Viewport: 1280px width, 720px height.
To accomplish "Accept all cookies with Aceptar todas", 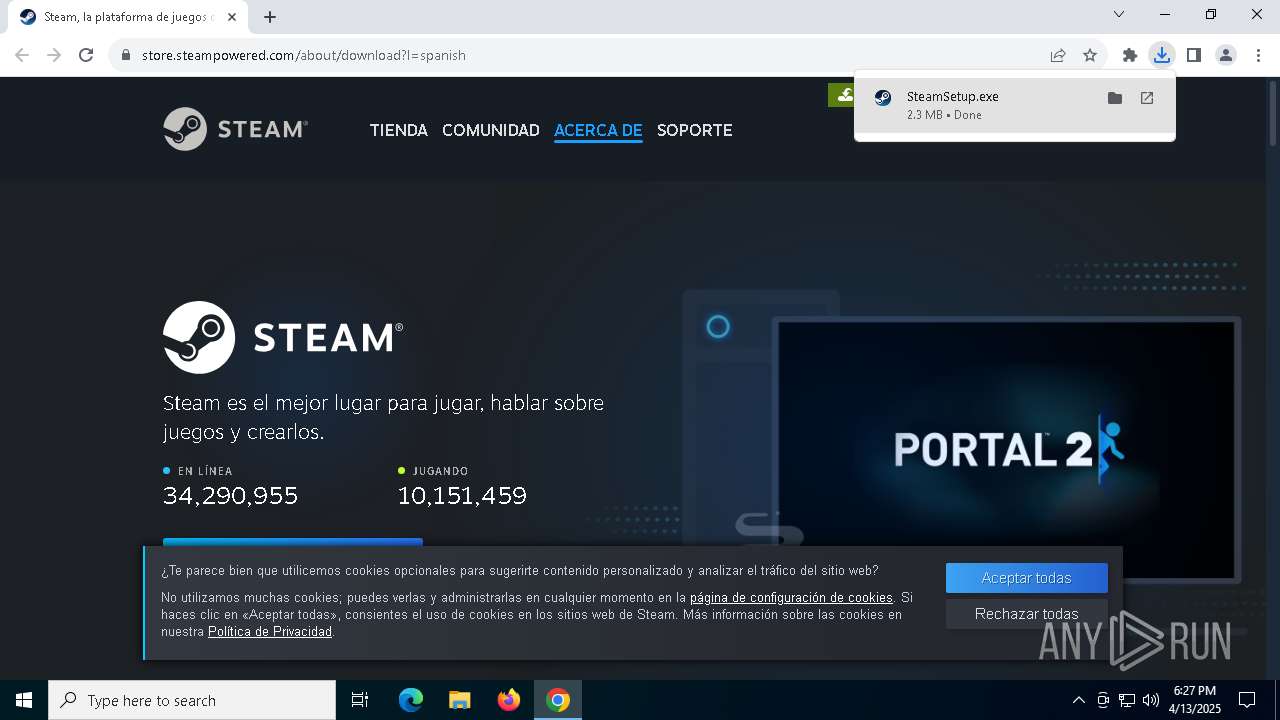I will click(1026, 578).
